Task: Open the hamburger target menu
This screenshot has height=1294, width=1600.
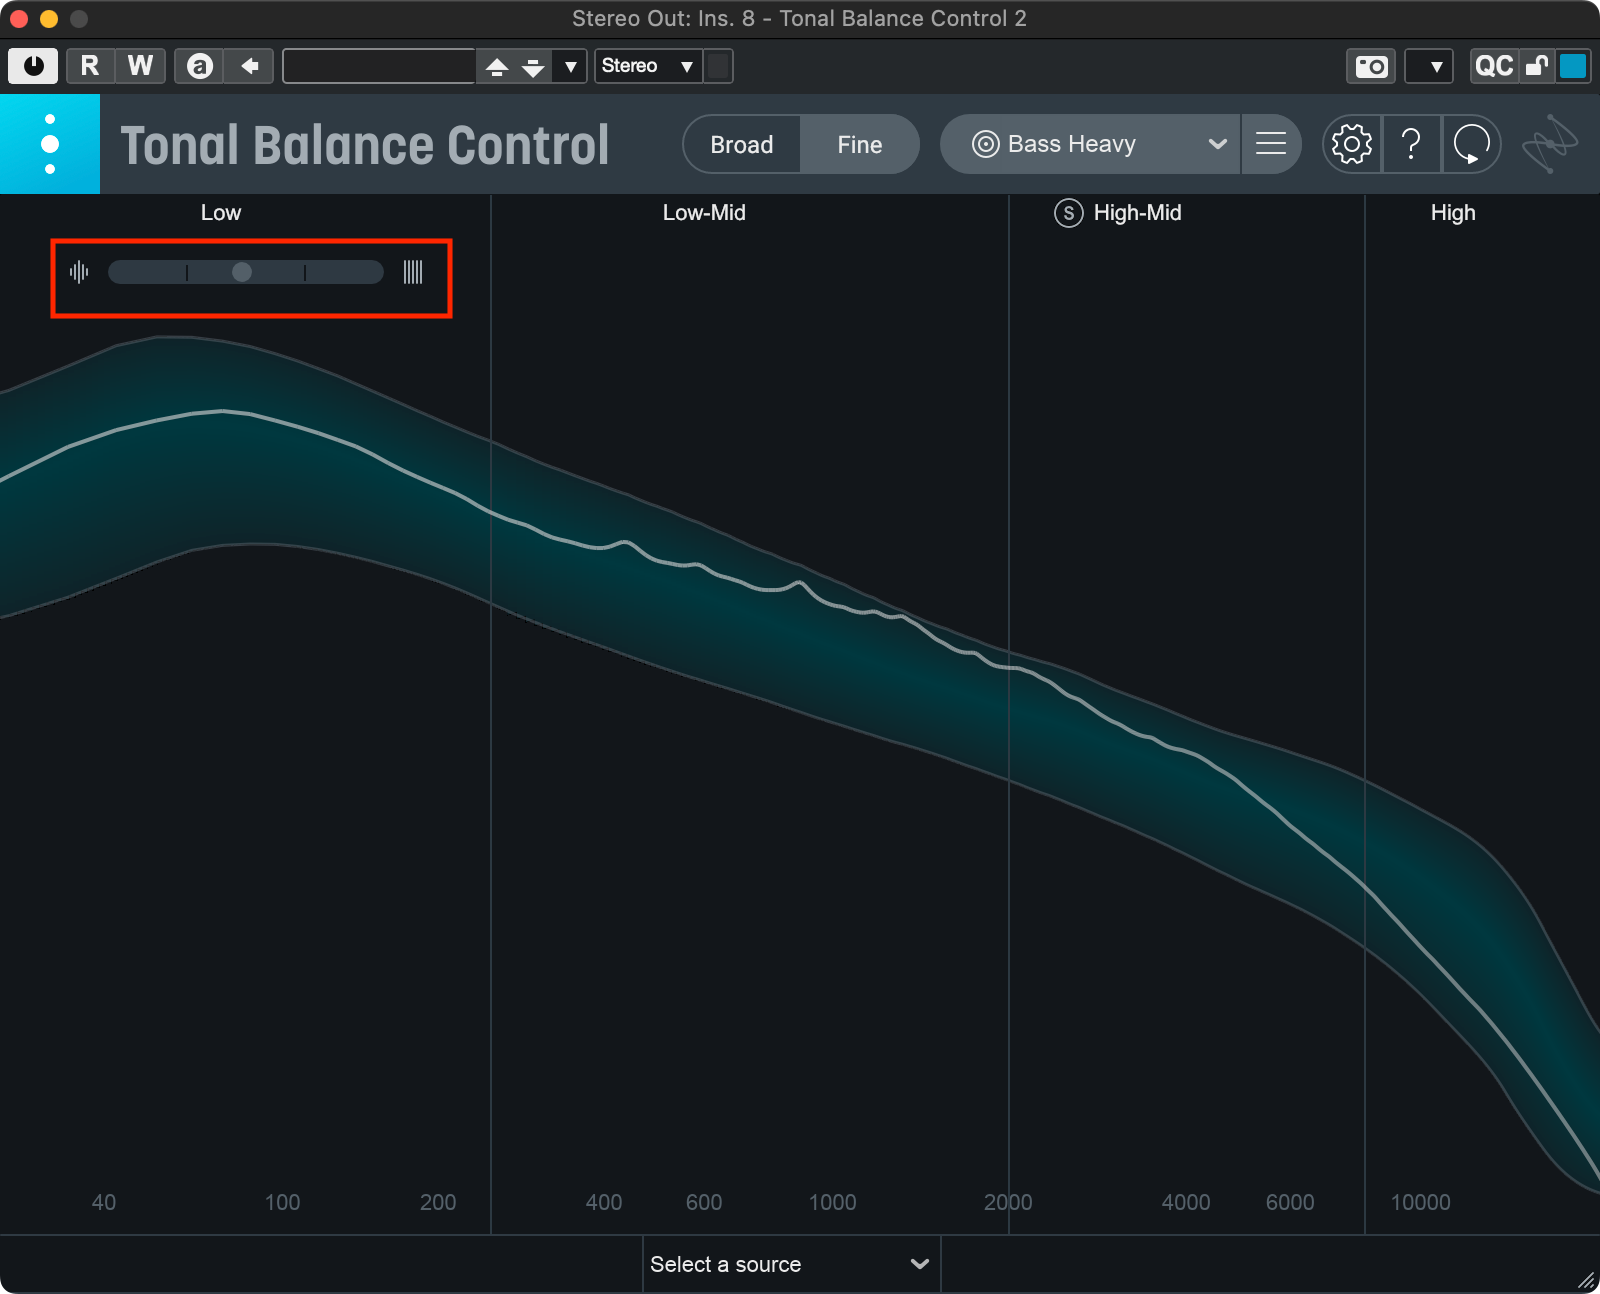Action: (1271, 144)
